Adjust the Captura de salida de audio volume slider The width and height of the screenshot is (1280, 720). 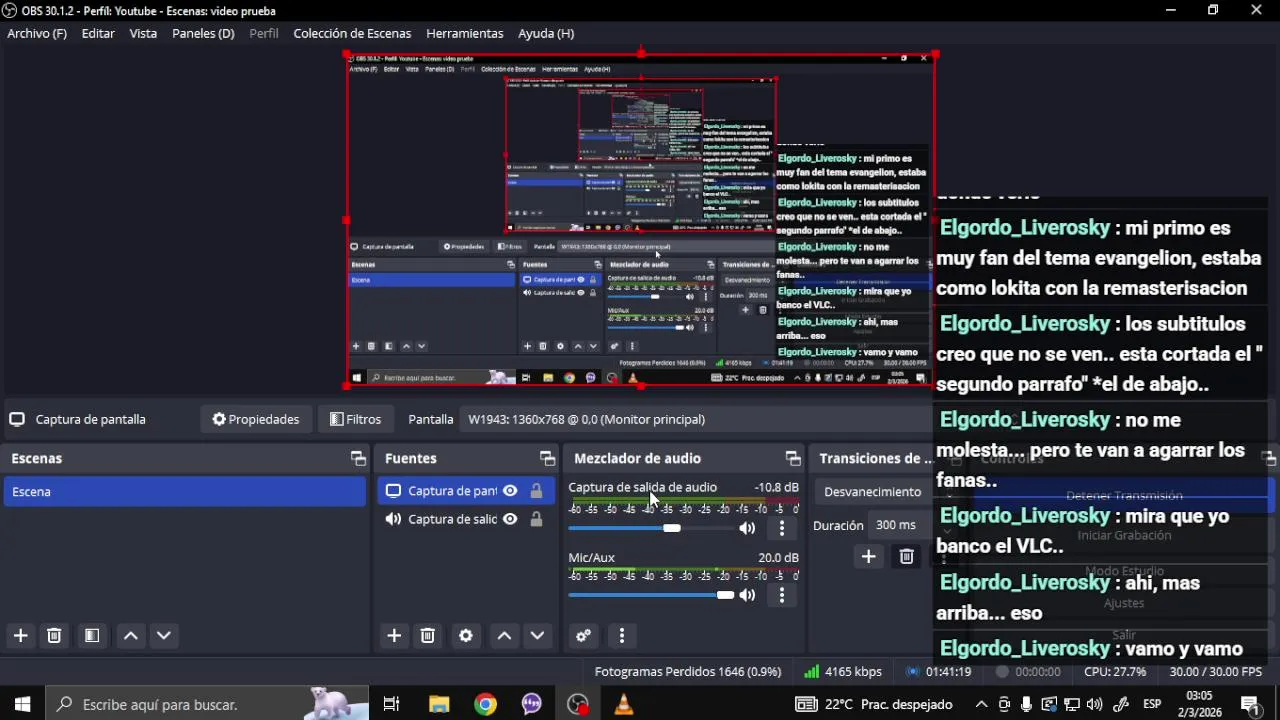point(649,528)
